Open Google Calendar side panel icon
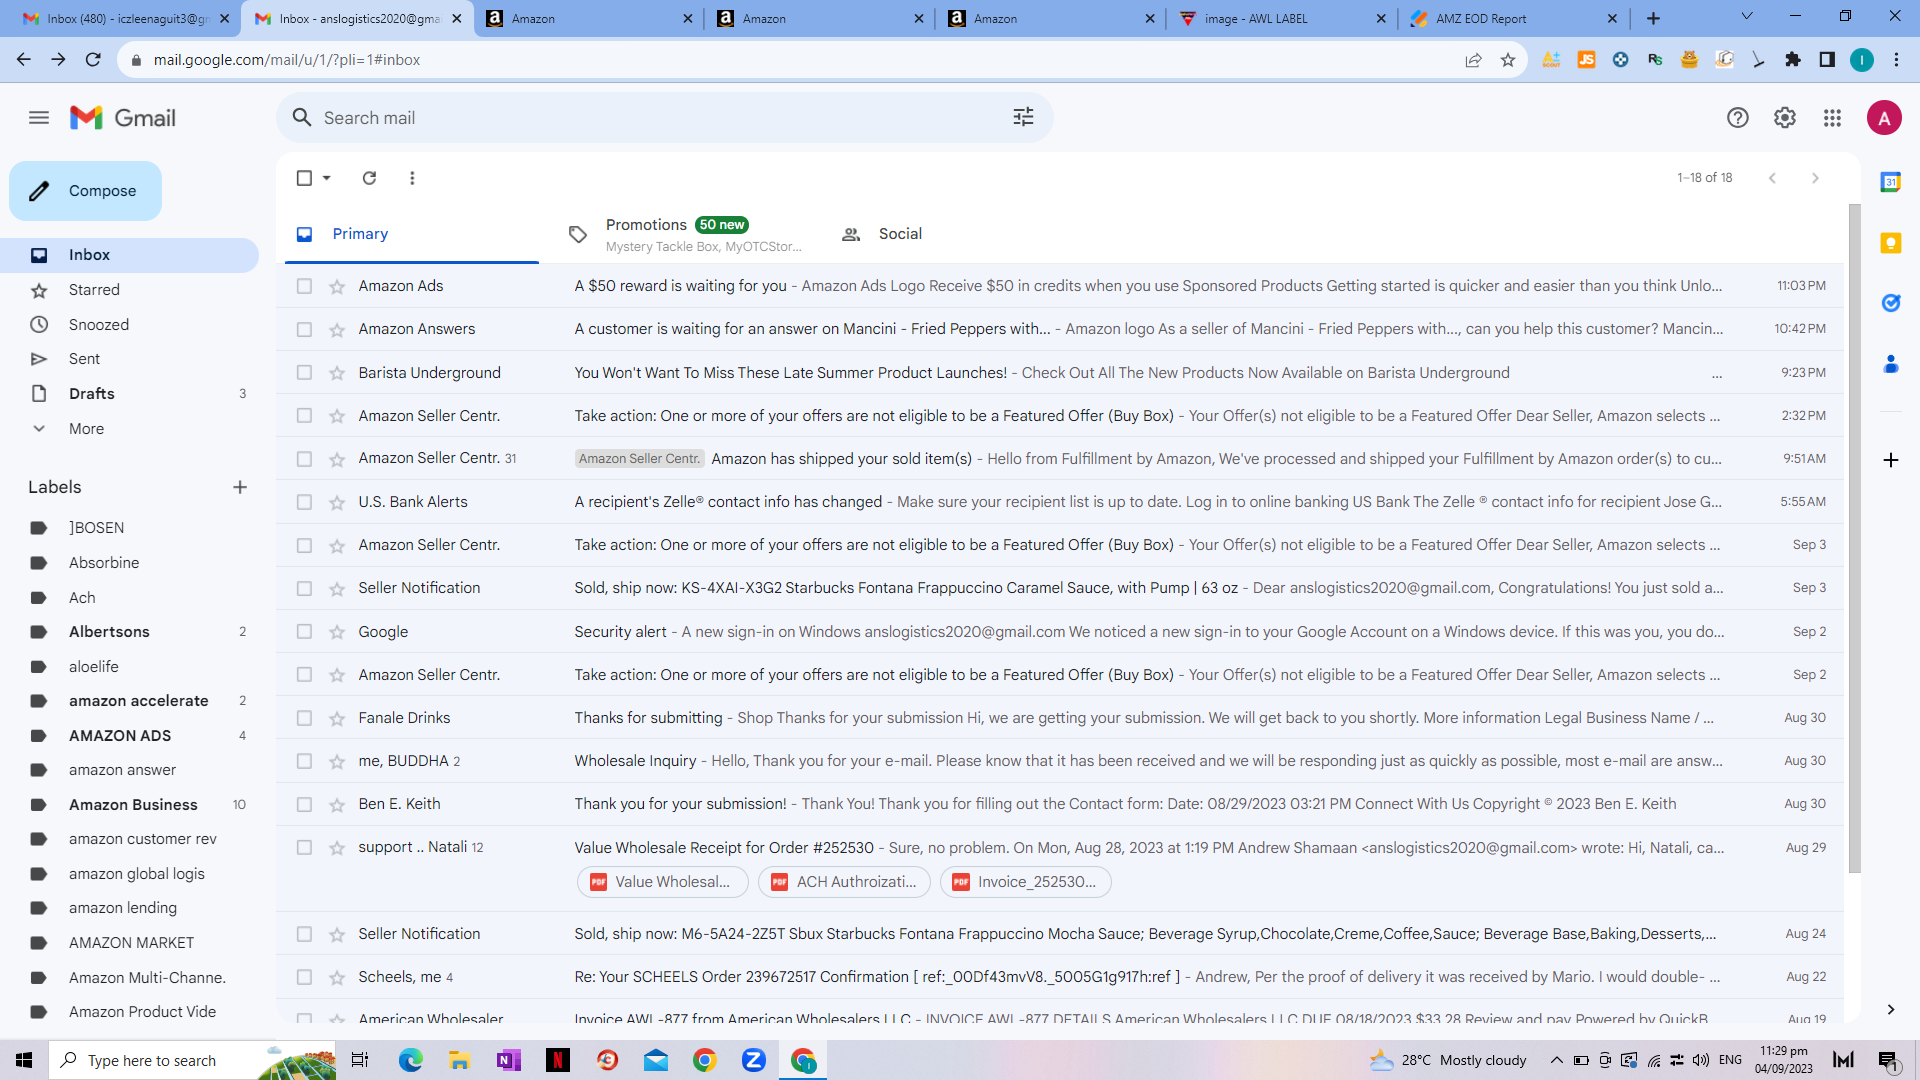The height and width of the screenshot is (1080, 1920). click(1890, 182)
